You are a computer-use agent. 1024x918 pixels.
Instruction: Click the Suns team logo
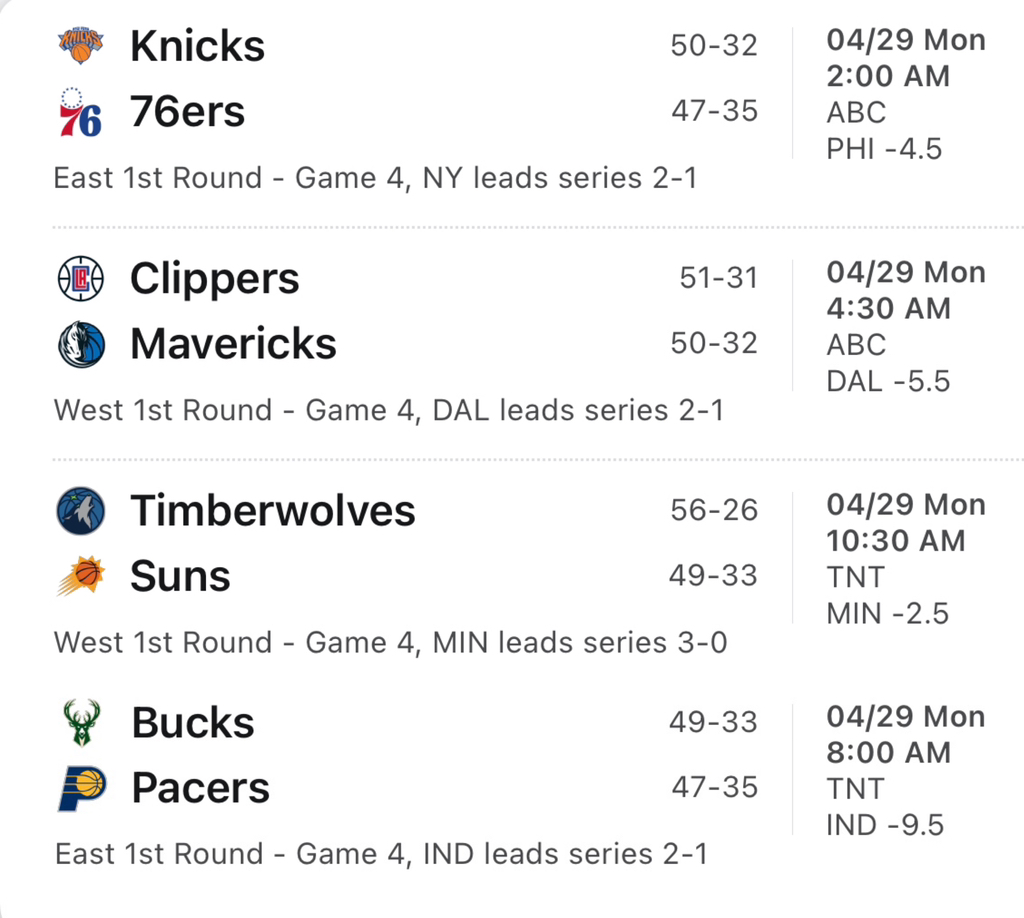pyautogui.click(x=80, y=576)
